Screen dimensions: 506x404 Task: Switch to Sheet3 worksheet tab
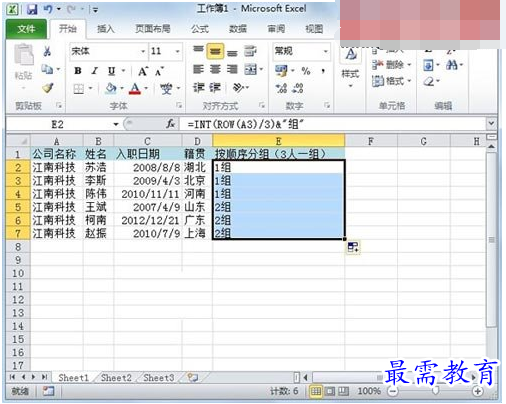[159, 378]
